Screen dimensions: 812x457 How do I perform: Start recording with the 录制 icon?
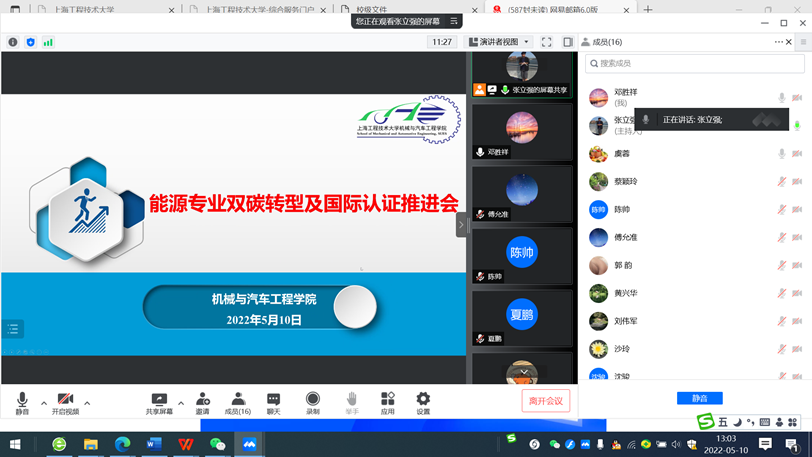[313, 402]
